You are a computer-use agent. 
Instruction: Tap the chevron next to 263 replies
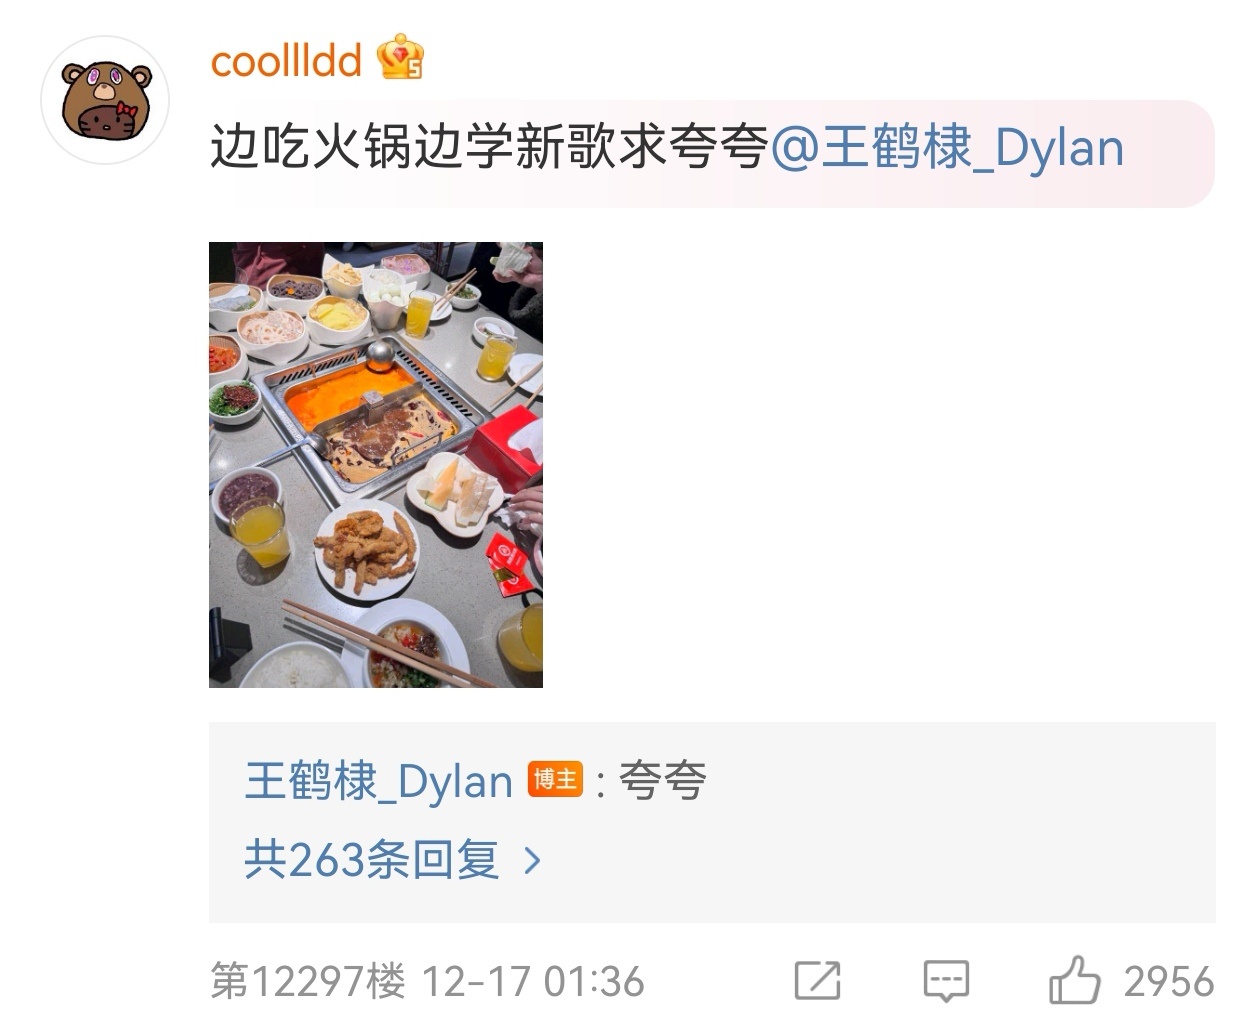532,860
